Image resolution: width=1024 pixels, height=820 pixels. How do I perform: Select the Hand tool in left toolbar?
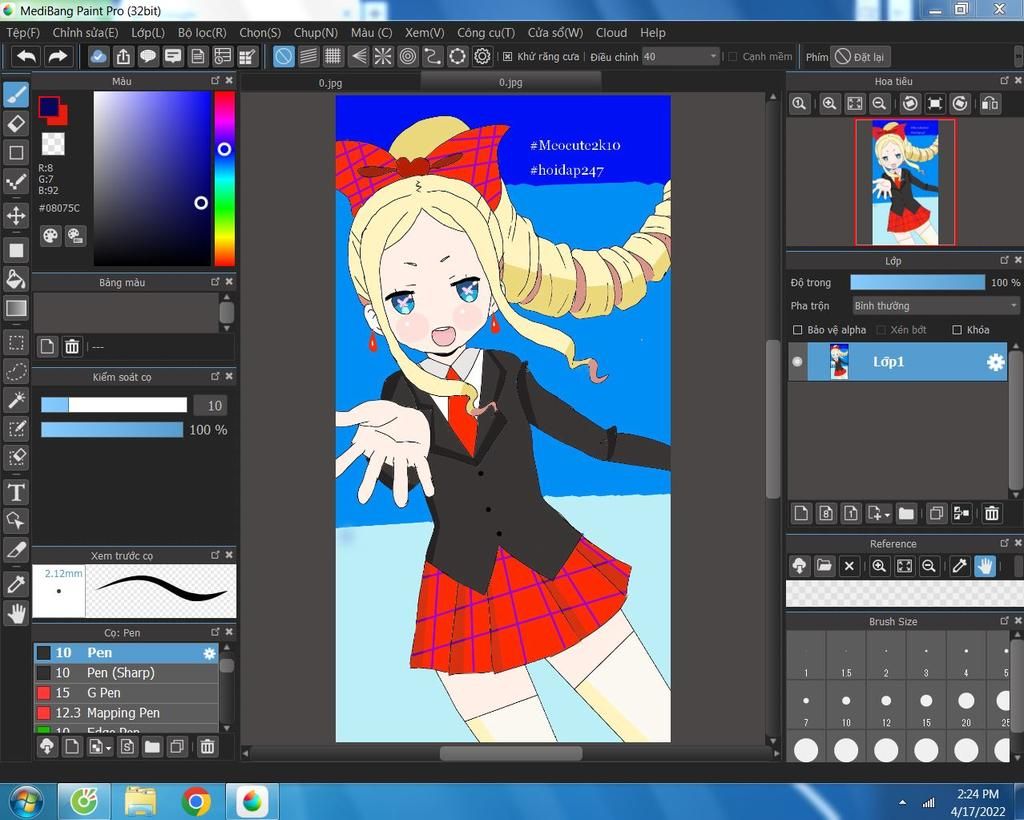(x=16, y=613)
